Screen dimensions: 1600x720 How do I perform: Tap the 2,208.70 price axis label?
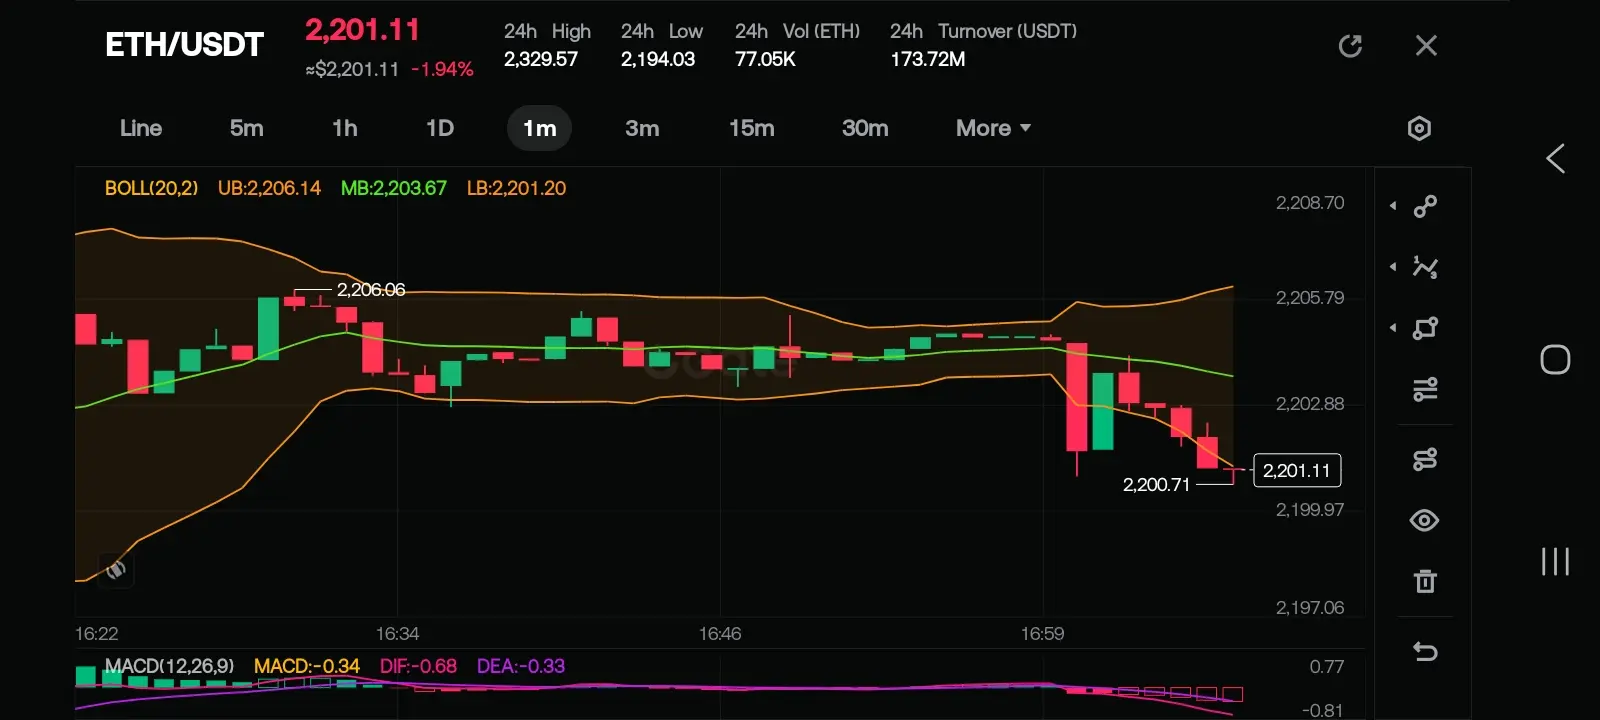point(1310,203)
